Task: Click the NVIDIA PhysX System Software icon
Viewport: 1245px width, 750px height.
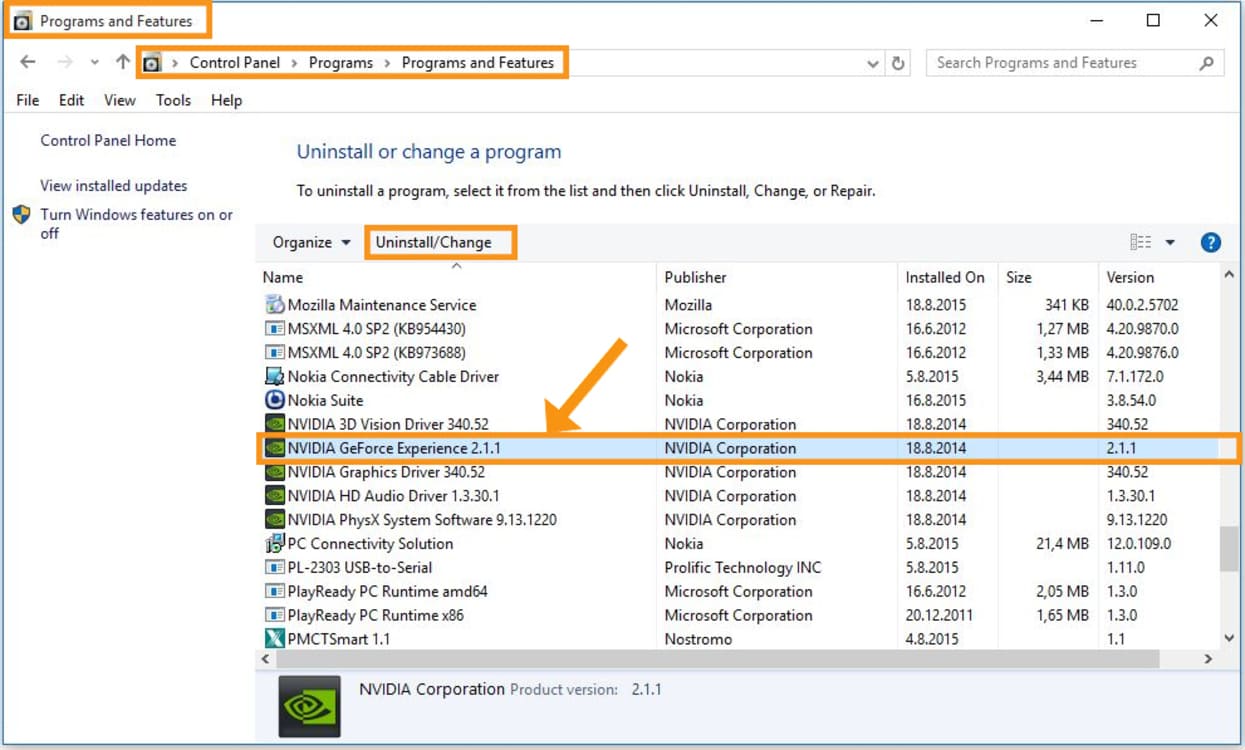Action: pos(274,520)
